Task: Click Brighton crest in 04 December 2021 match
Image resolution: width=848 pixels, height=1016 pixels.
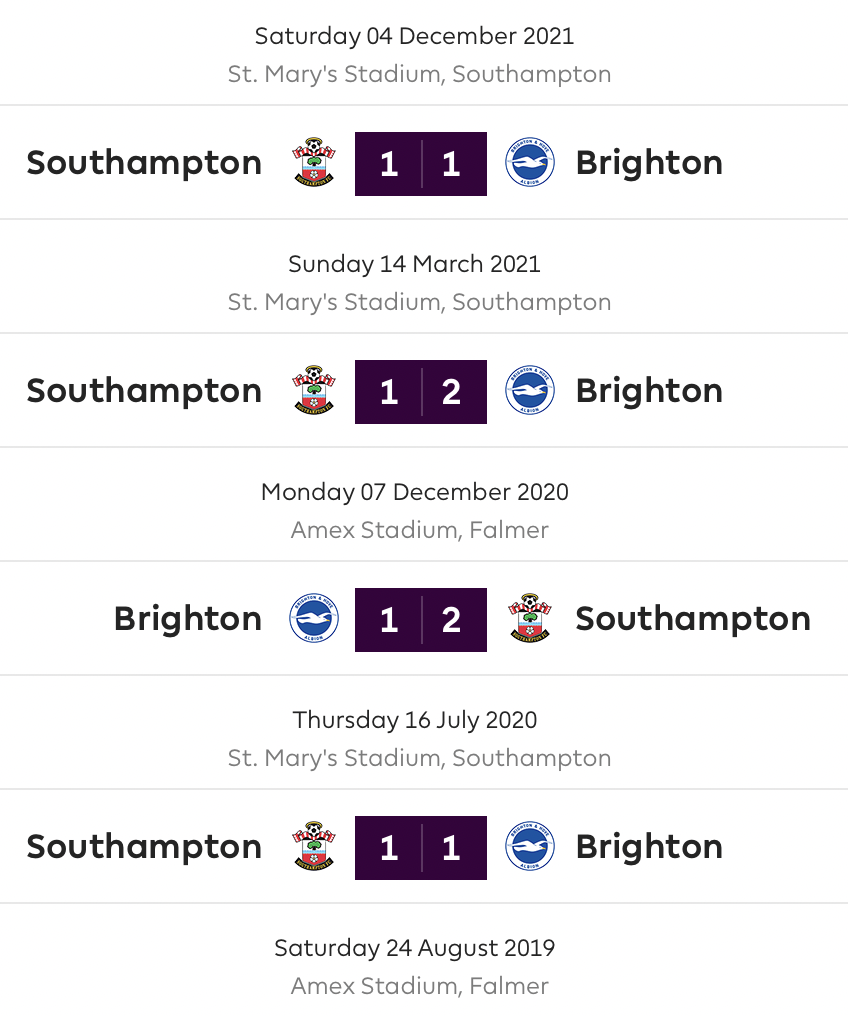Action: pyautogui.click(x=529, y=163)
